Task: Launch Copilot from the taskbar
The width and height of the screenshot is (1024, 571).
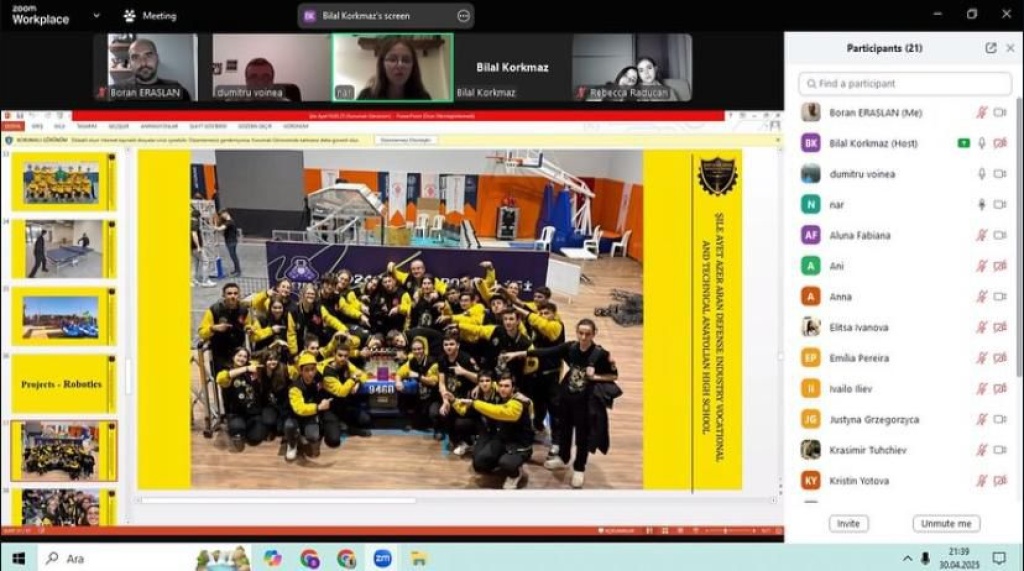Action: [x=273, y=558]
